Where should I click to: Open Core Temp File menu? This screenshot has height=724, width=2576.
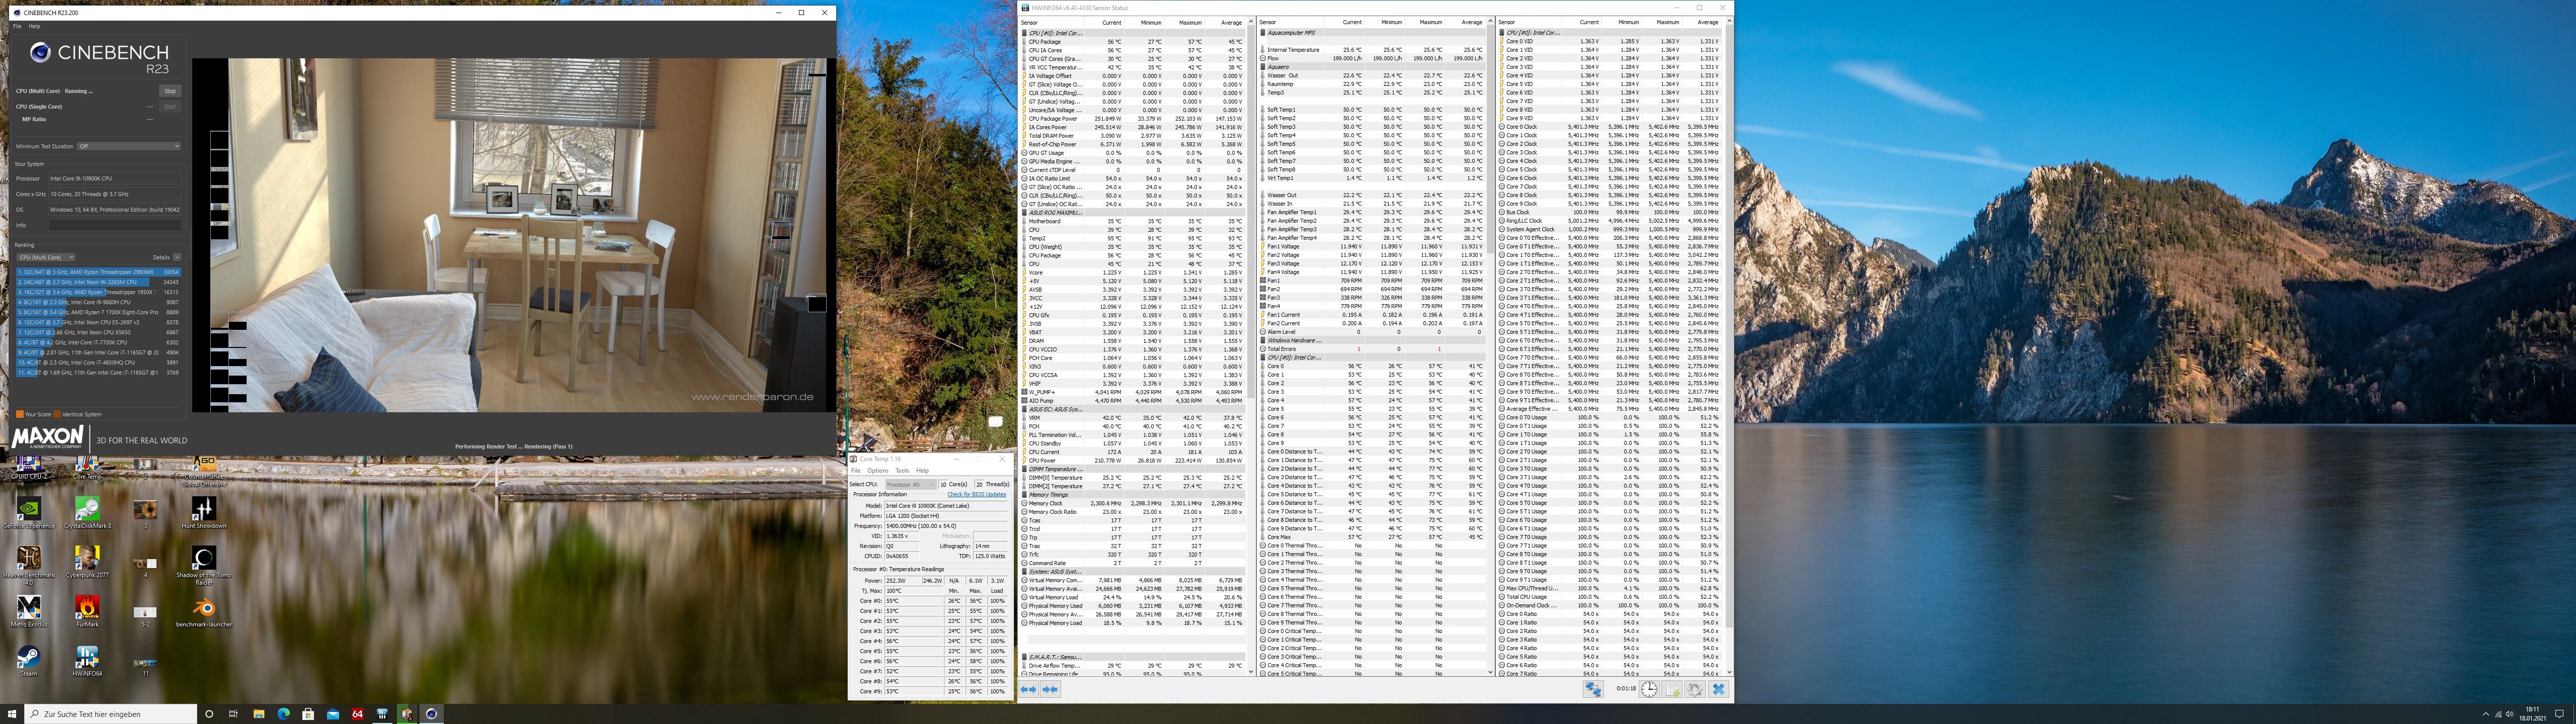click(x=856, y=470)
